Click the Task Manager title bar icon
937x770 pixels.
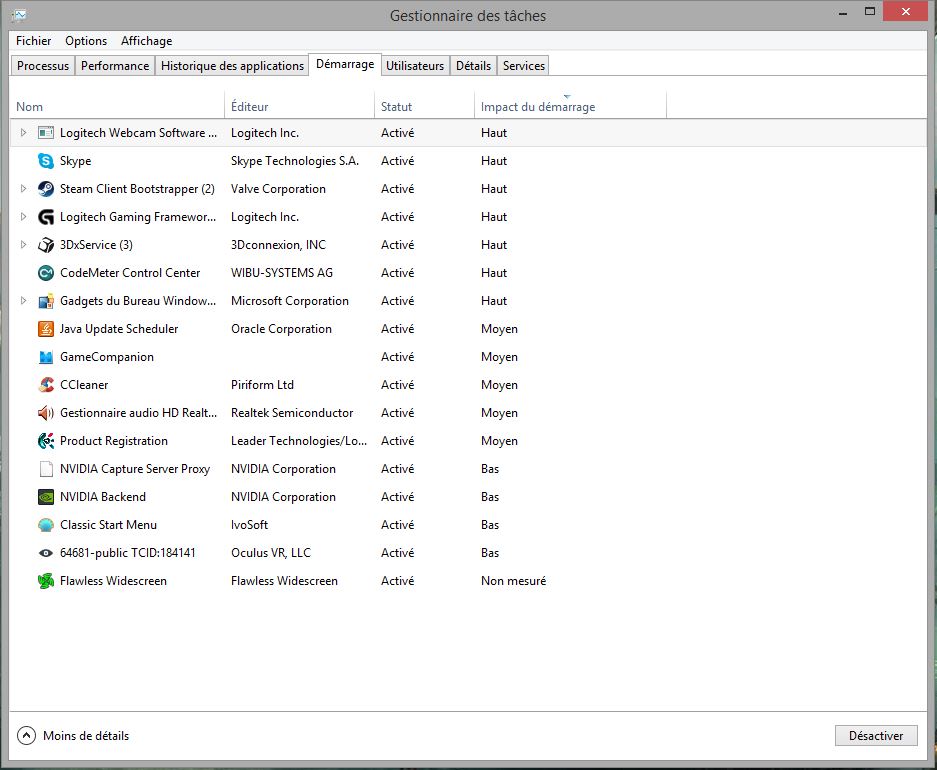19,15
